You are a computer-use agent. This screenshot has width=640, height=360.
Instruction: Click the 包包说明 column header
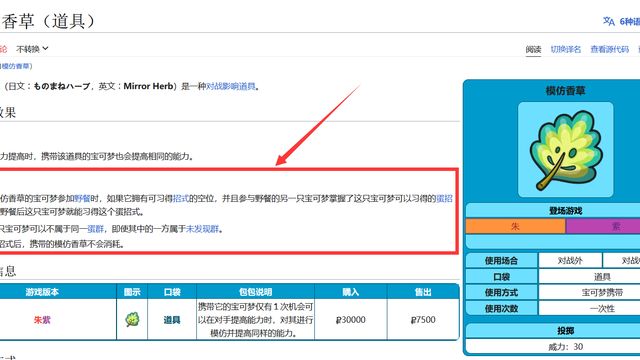(256, 292)
